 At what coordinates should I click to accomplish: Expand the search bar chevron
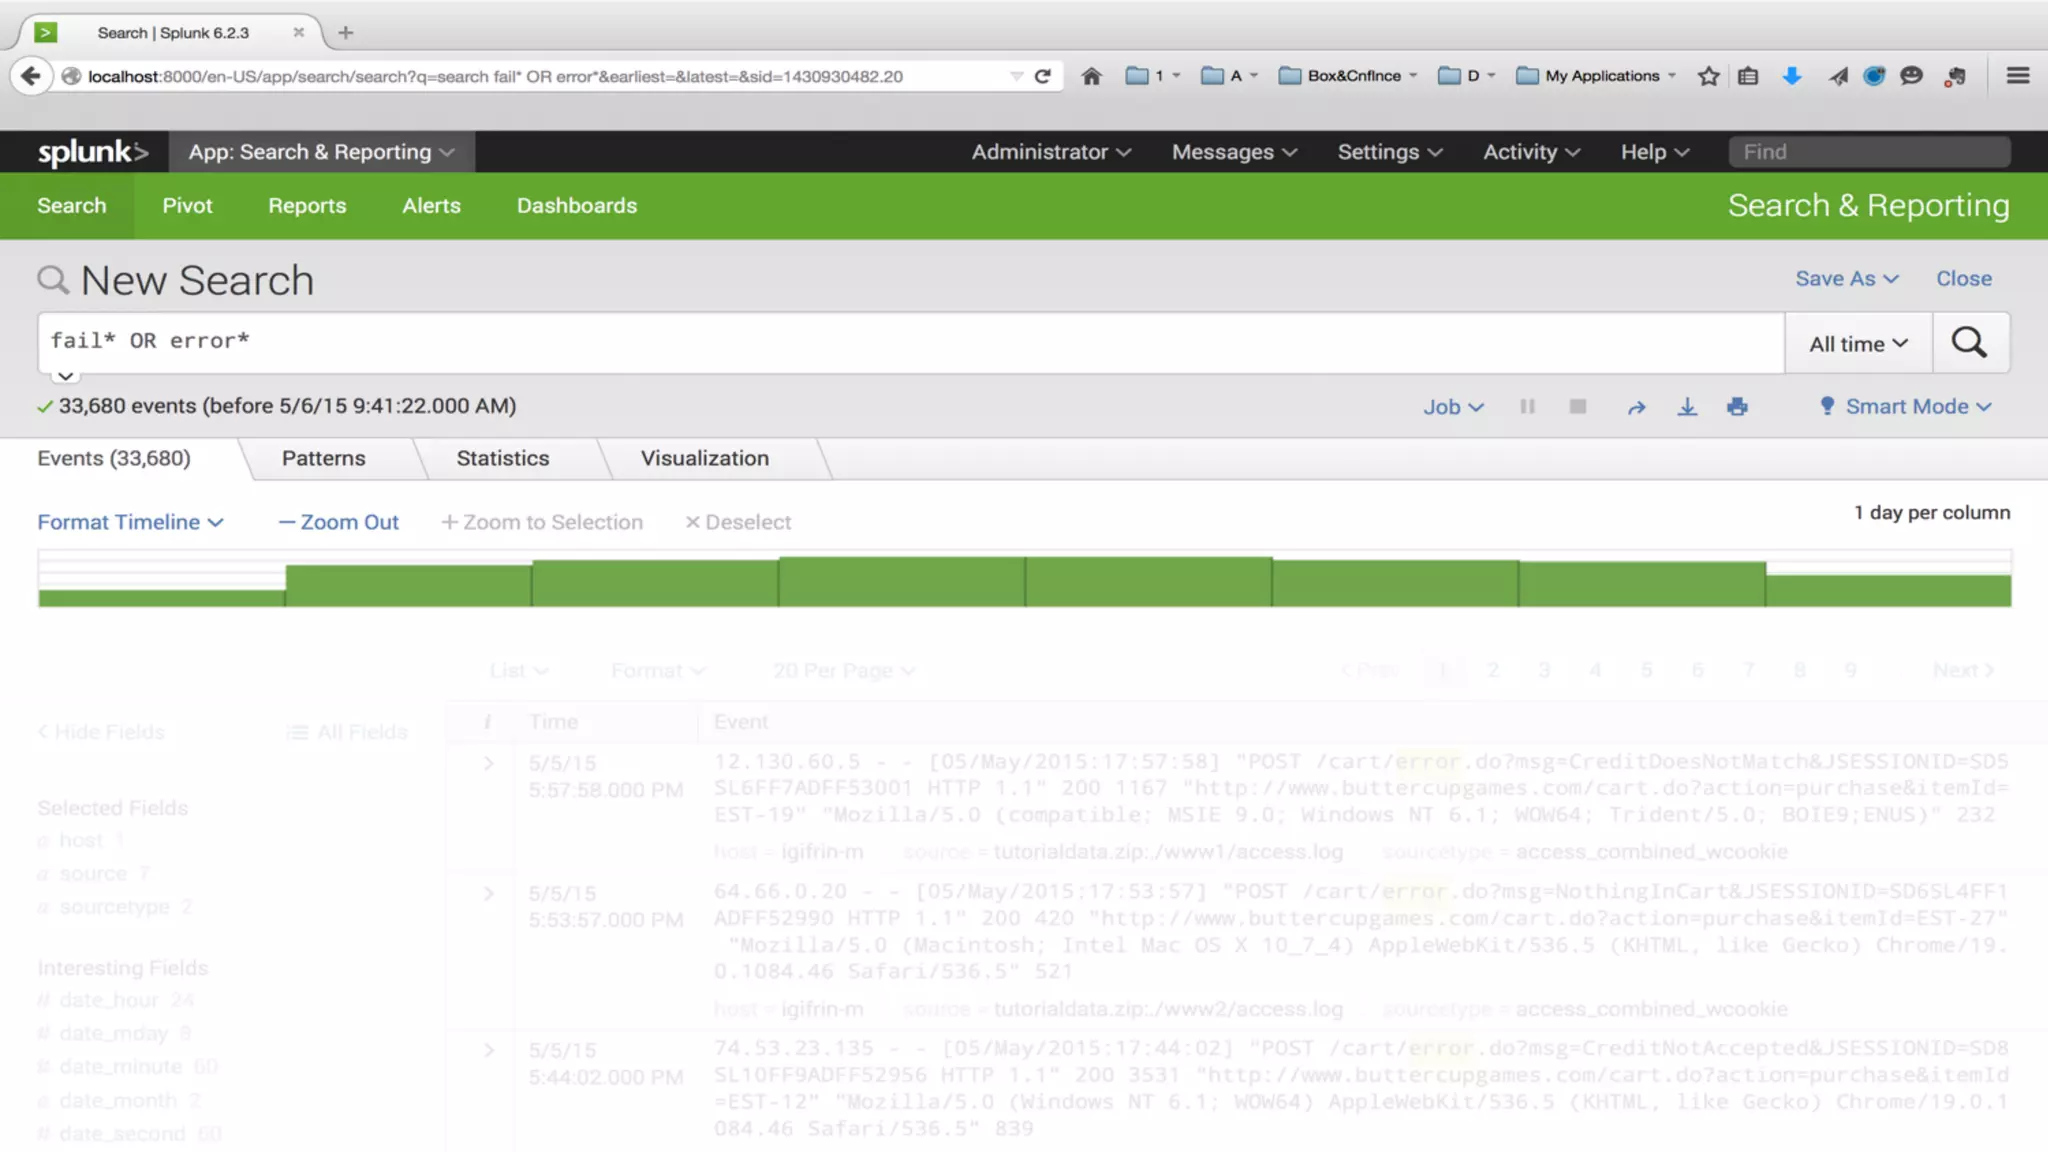pyautogui.click(x=65, y=376)
